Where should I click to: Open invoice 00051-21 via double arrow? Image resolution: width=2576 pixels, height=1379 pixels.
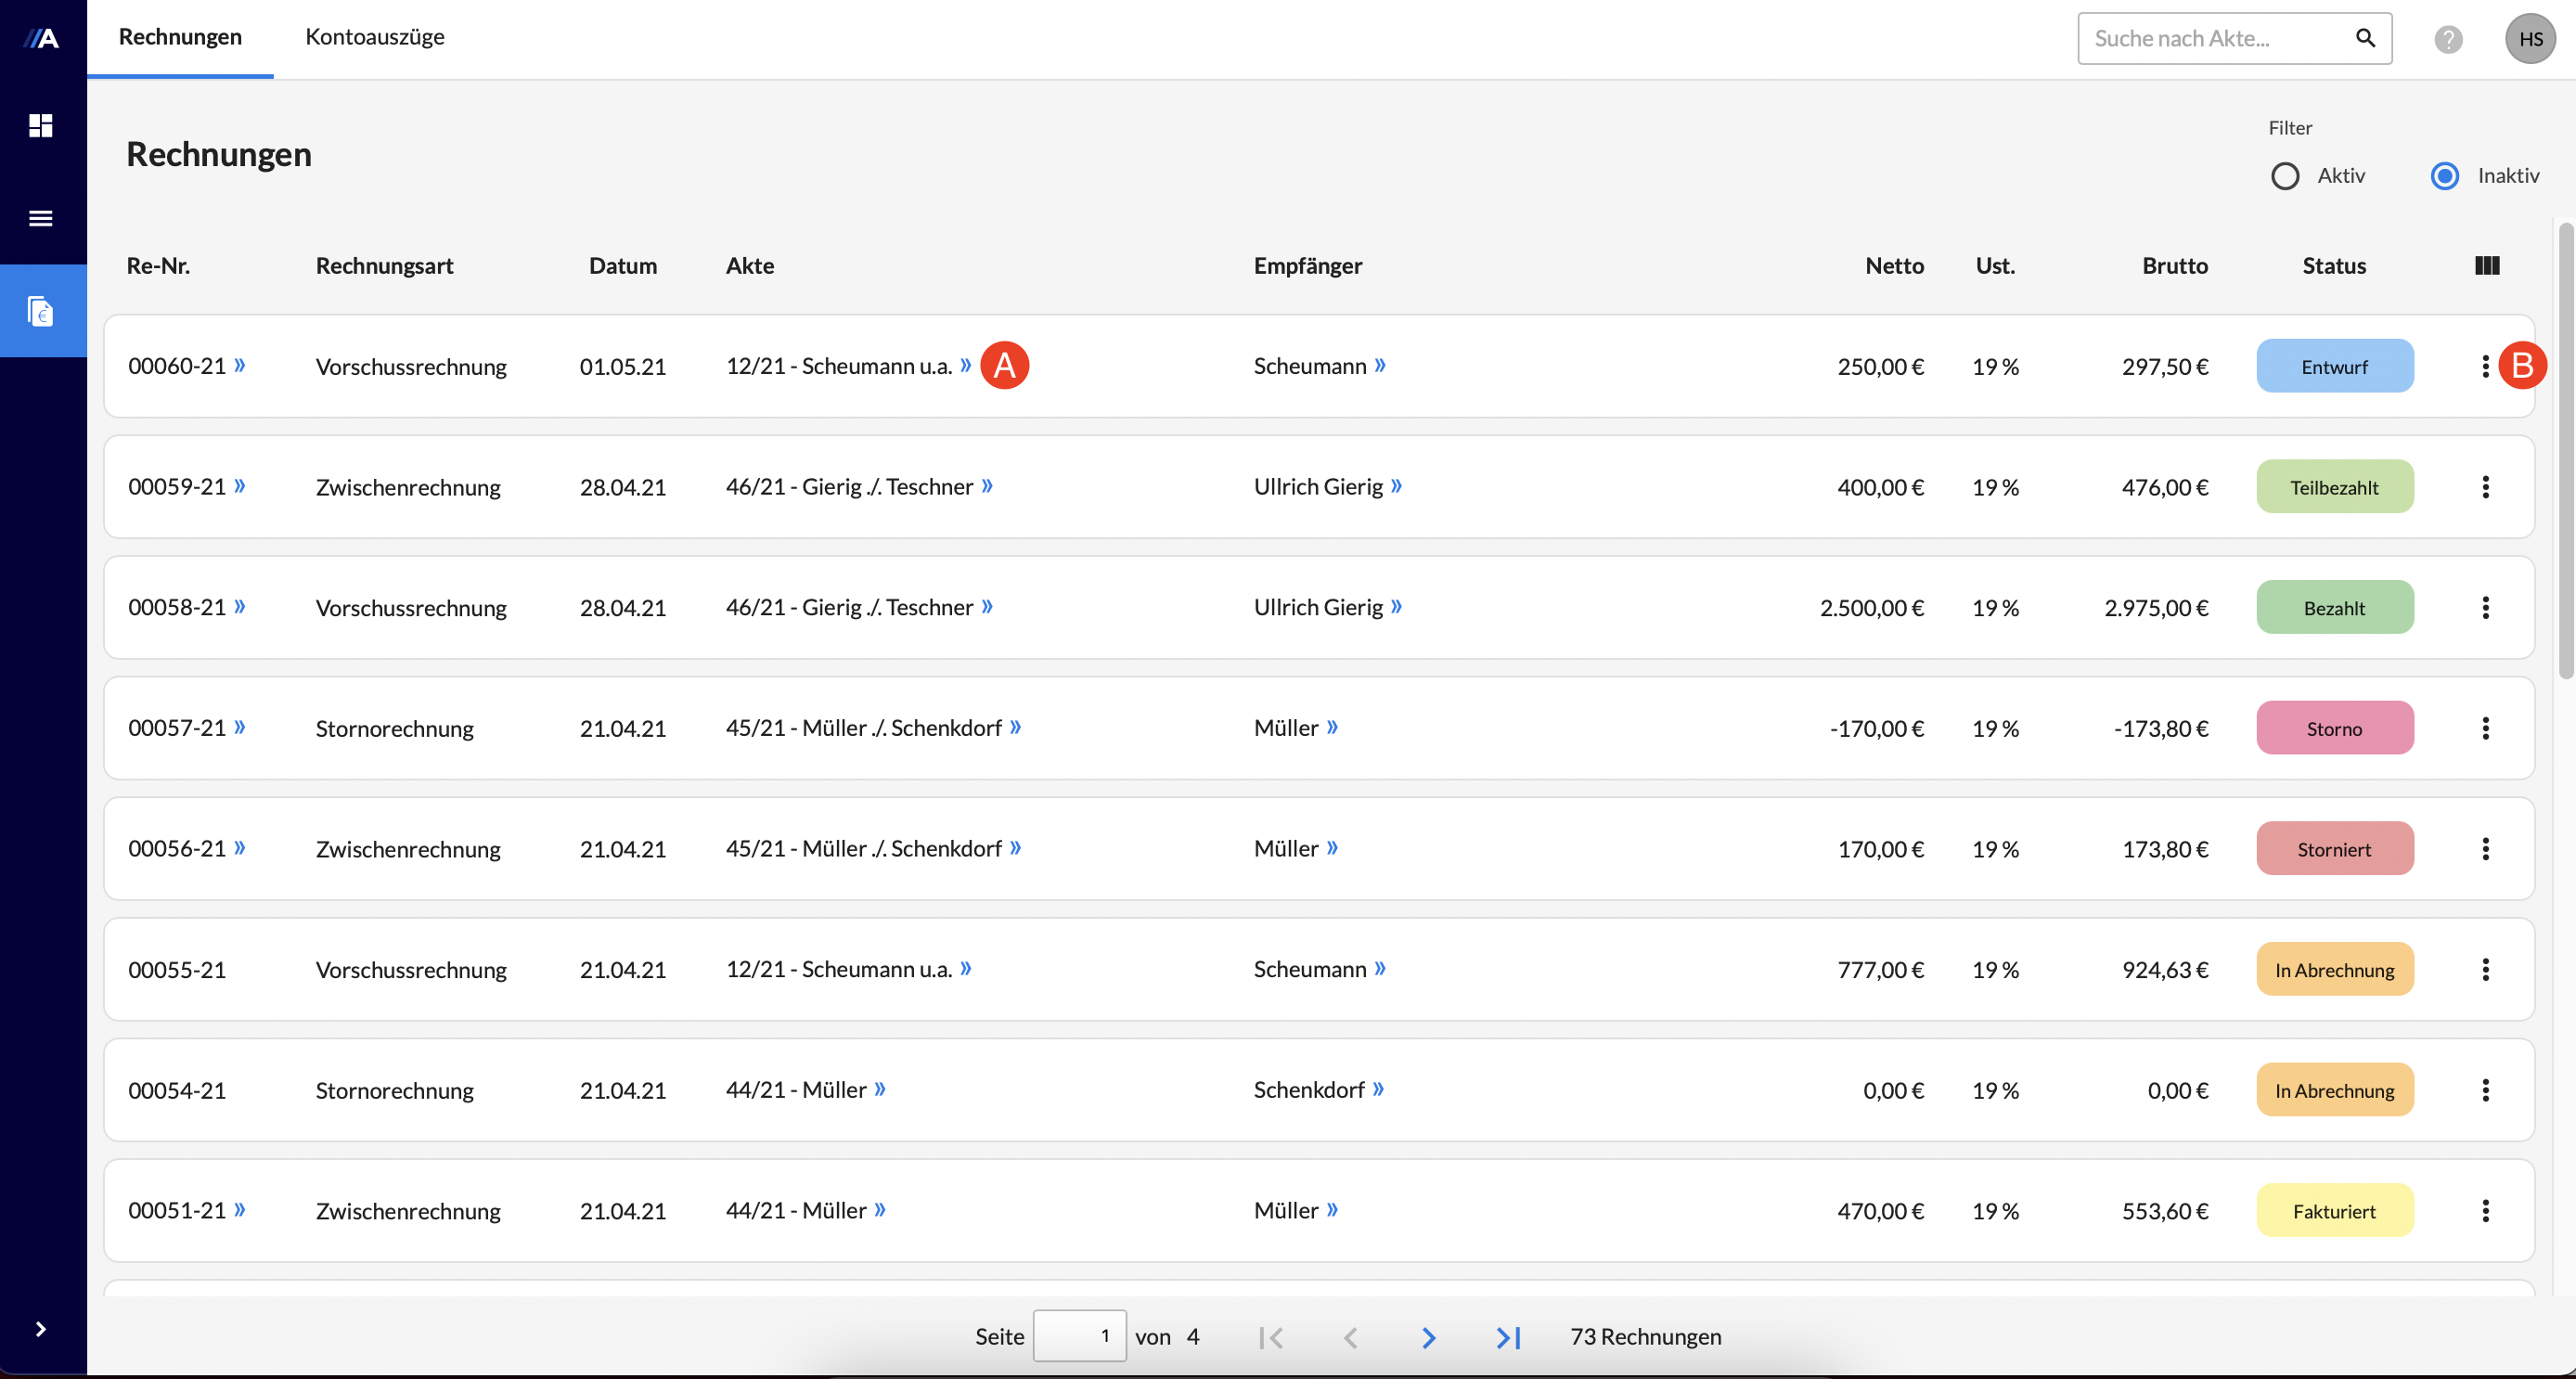240,1210
